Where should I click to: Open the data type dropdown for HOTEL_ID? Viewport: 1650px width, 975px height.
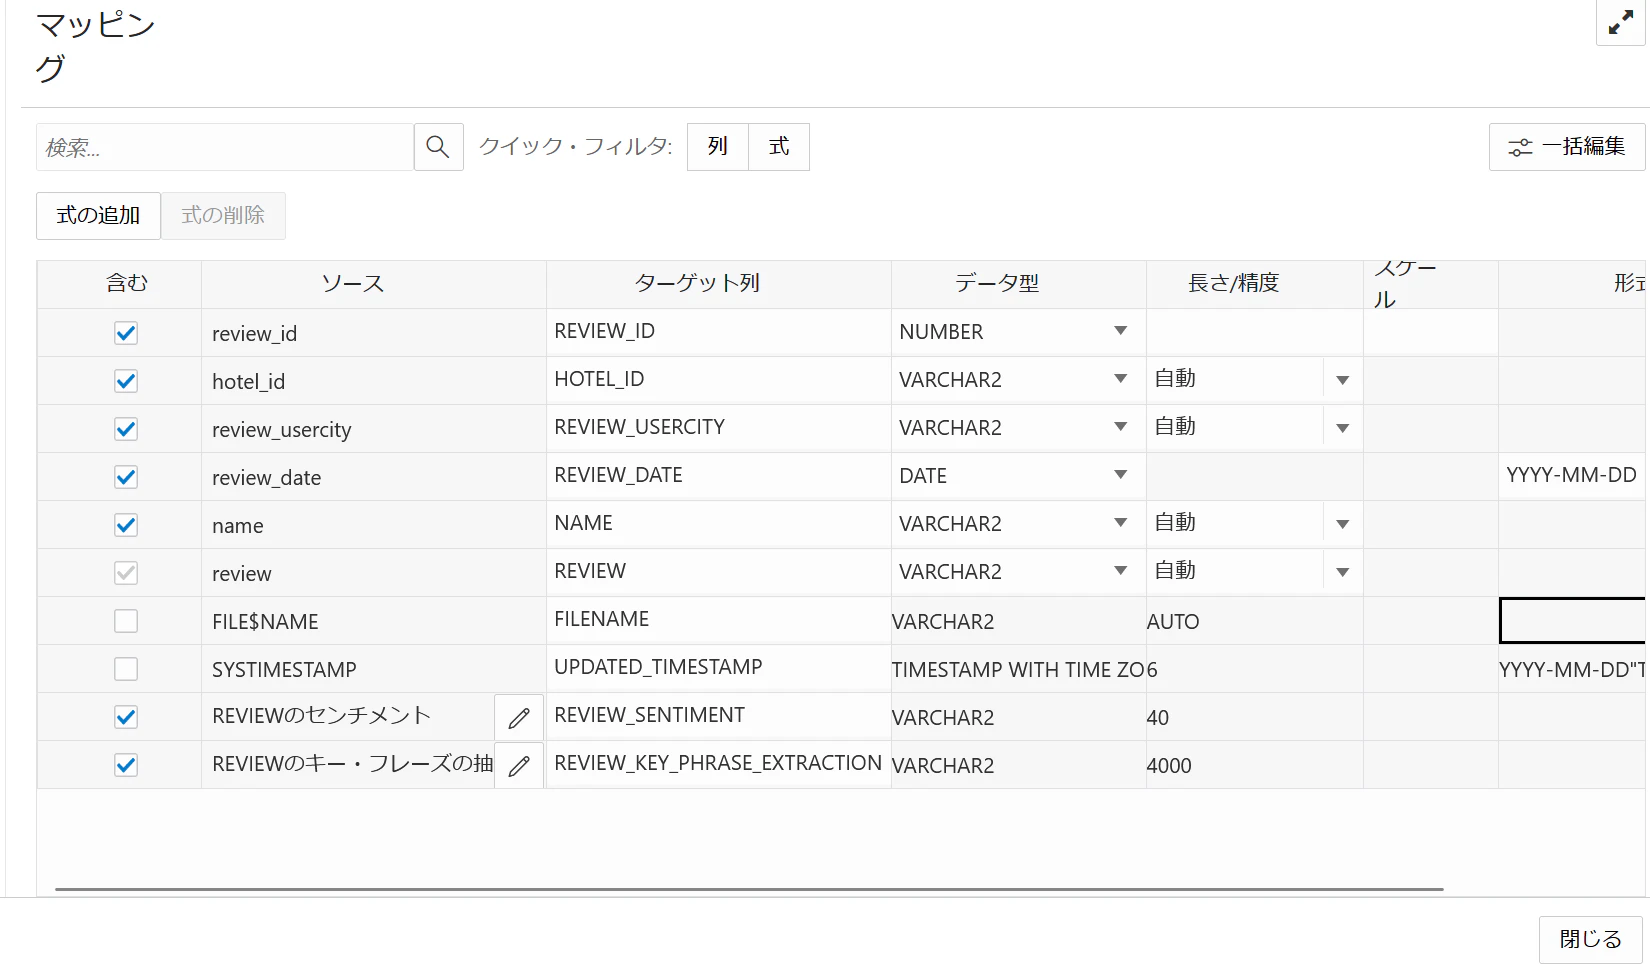click(x=1121, y=379)
